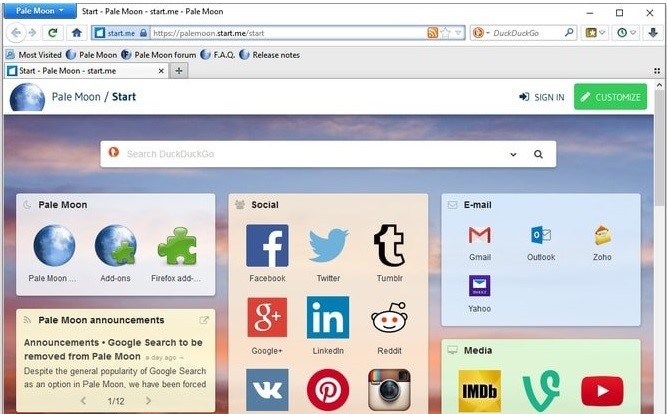Click the page search magnifier button
This screenshot has height=414, width=667.
coord(539,154)
